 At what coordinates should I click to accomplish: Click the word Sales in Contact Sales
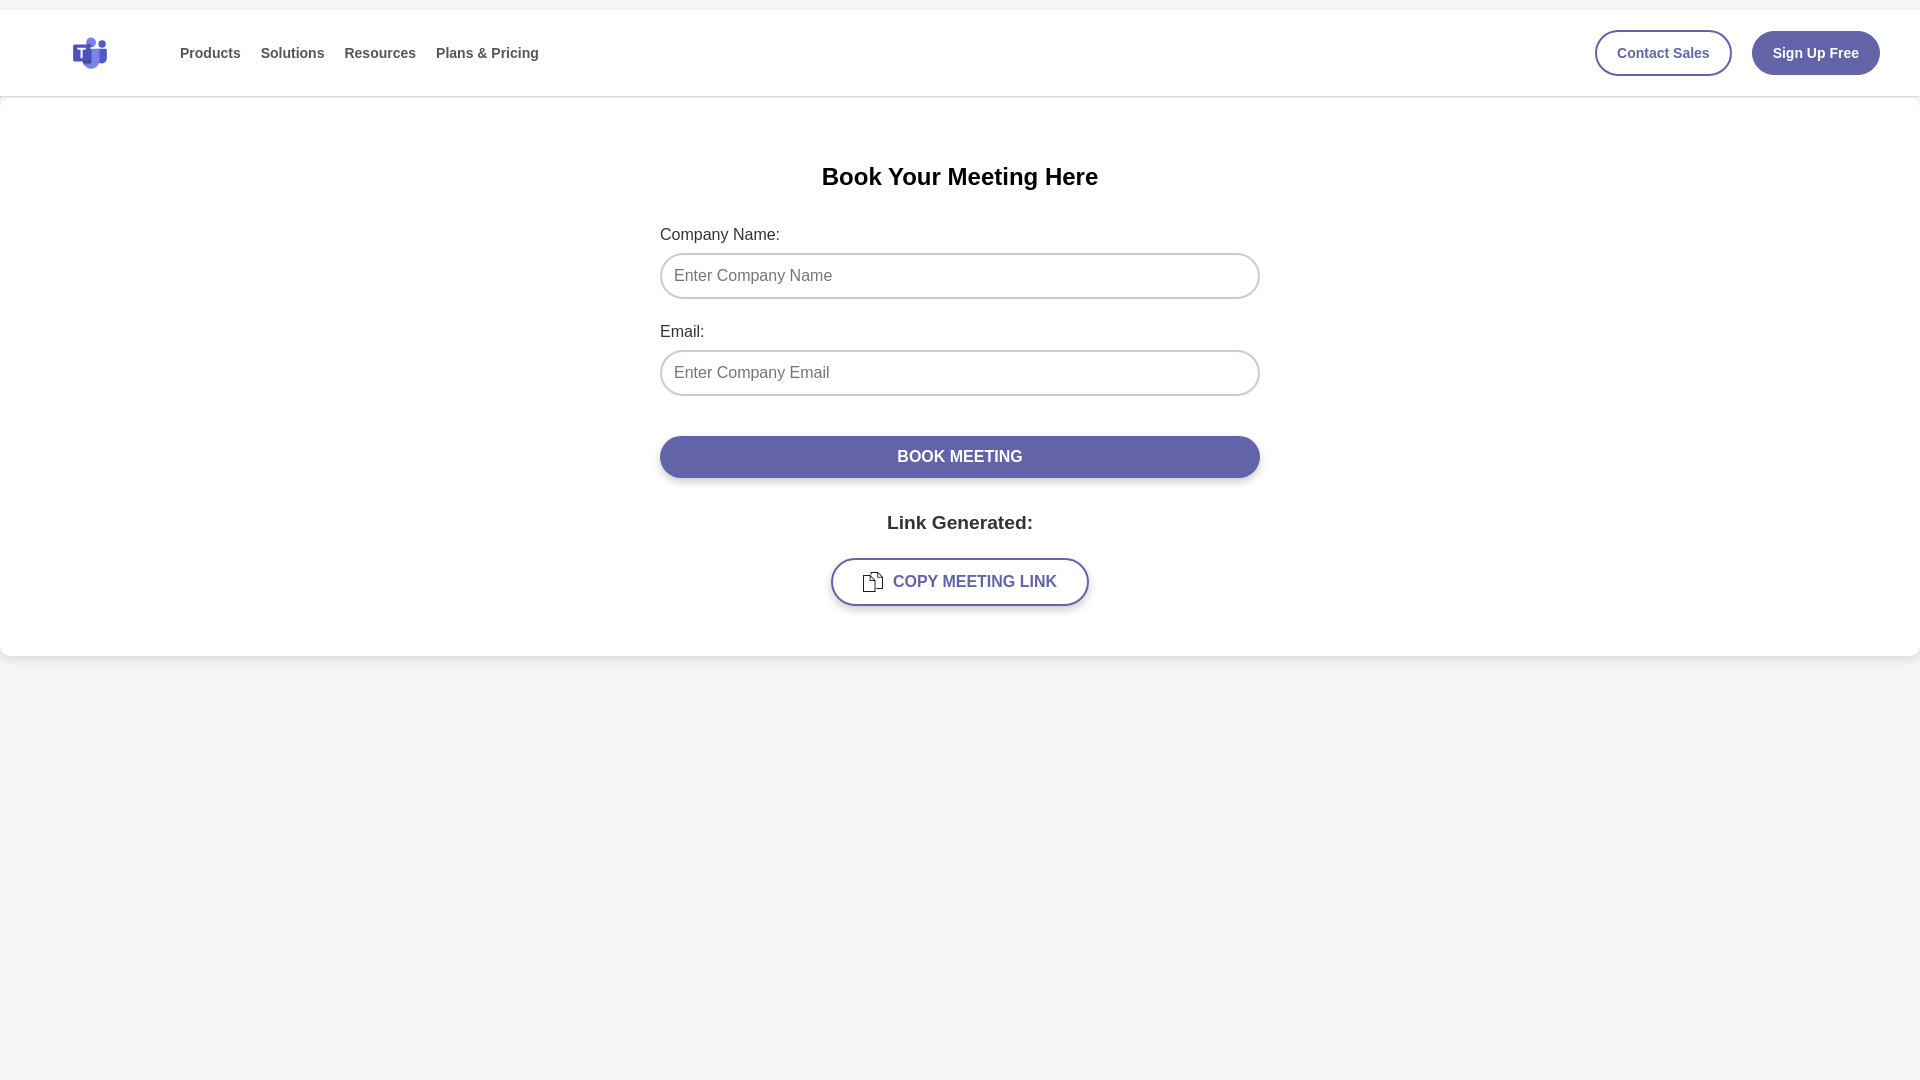(1690, 53)
